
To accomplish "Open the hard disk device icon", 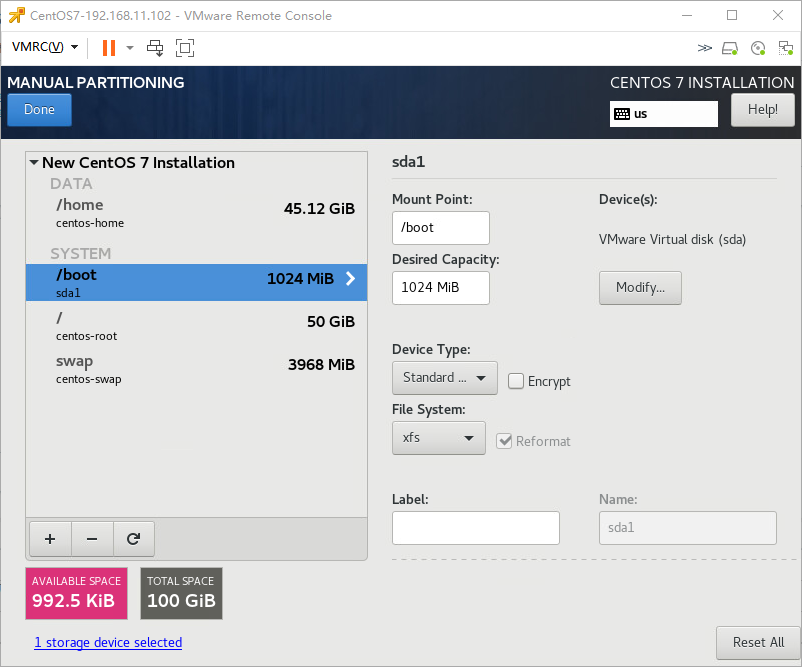I will 730,48.
